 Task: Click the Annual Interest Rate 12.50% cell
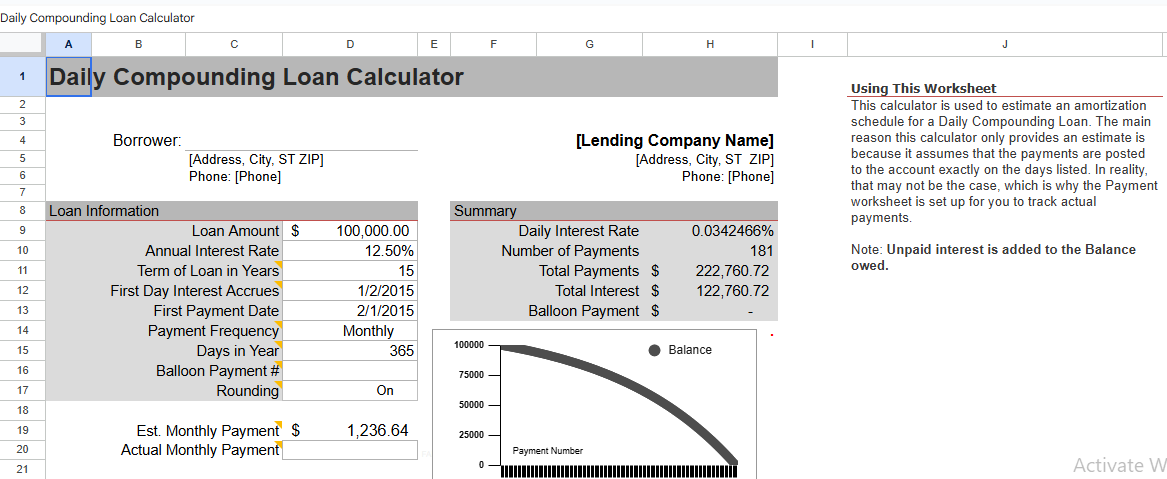pyautogui.click(x=350, y=251)
